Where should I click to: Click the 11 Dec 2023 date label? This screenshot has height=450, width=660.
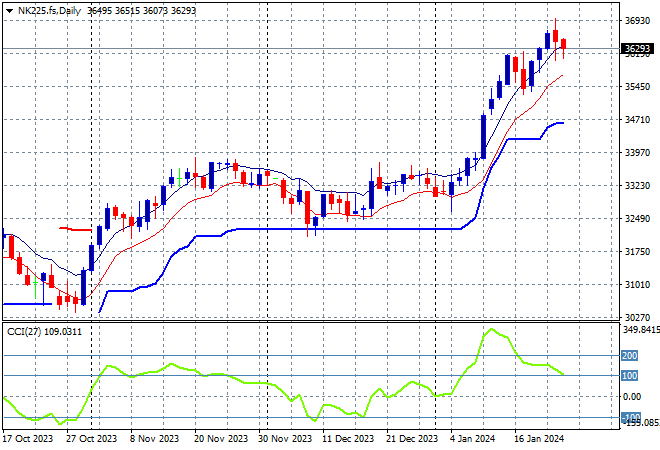(348, 439)
